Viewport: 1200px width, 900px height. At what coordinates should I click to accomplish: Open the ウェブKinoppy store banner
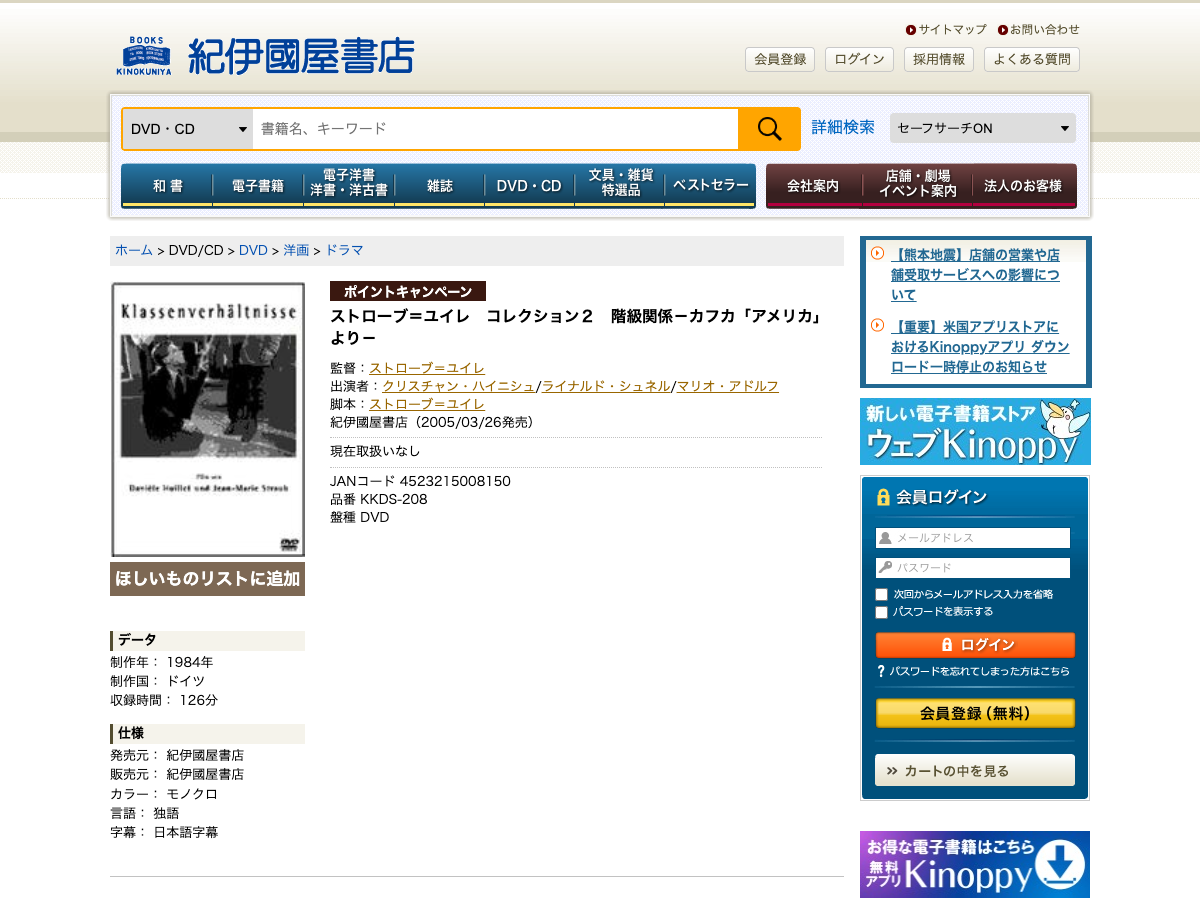[x=975, y=432]
